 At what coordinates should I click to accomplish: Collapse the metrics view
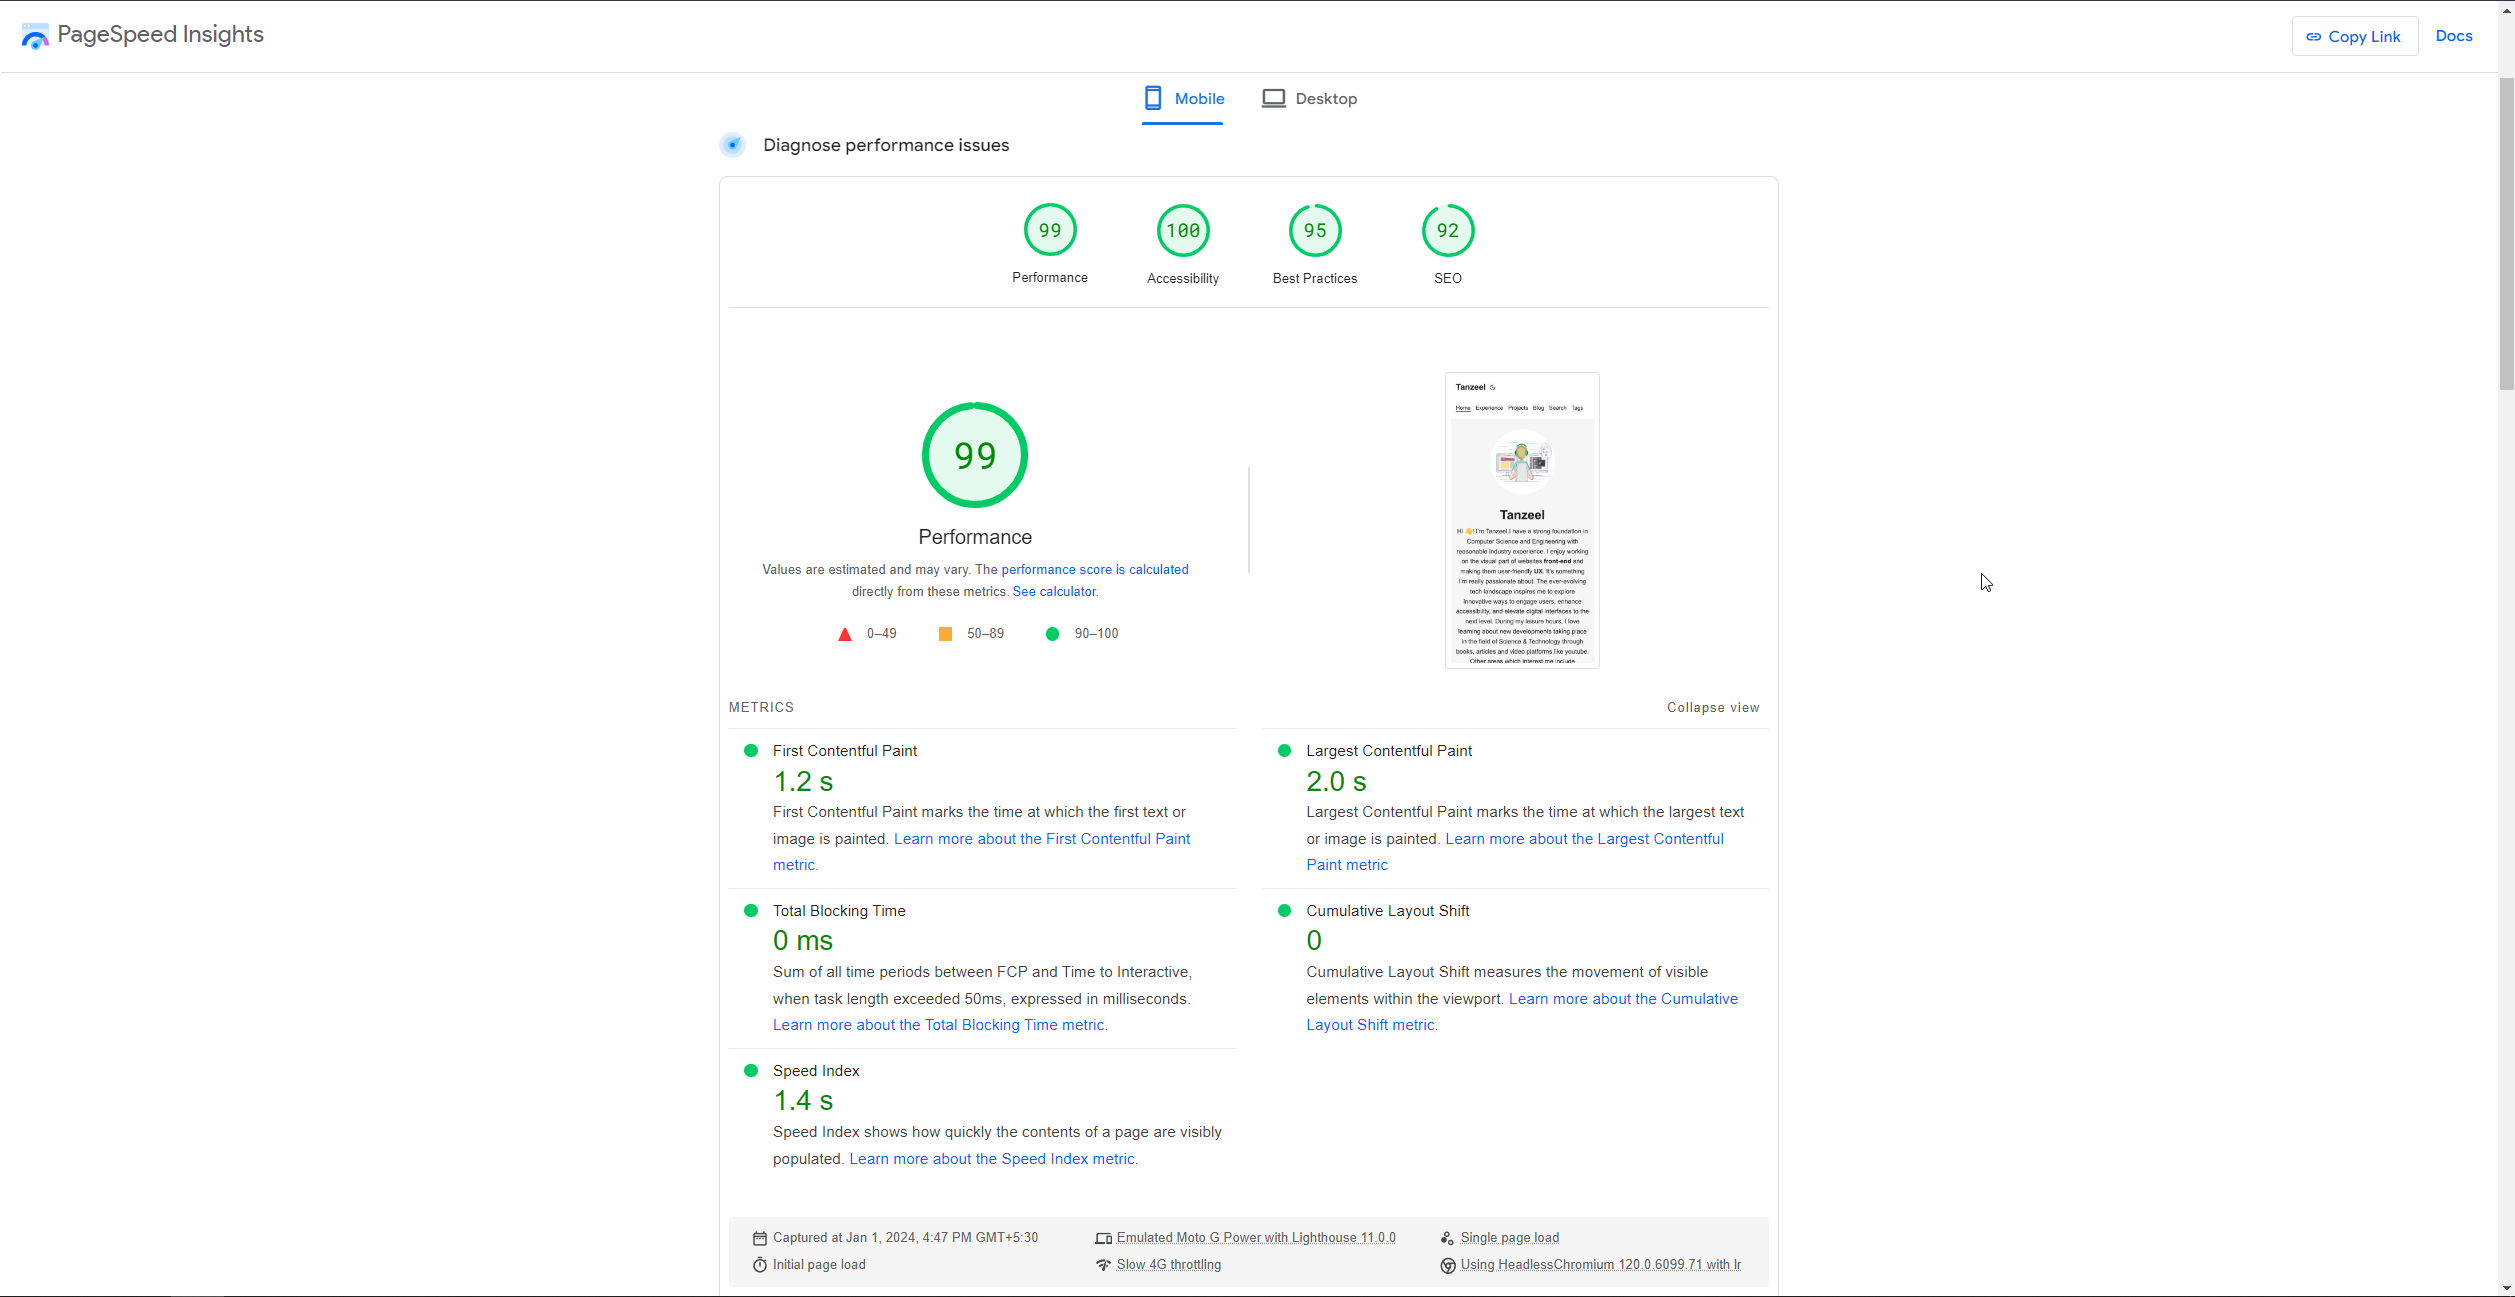(x=1712, y=707)
